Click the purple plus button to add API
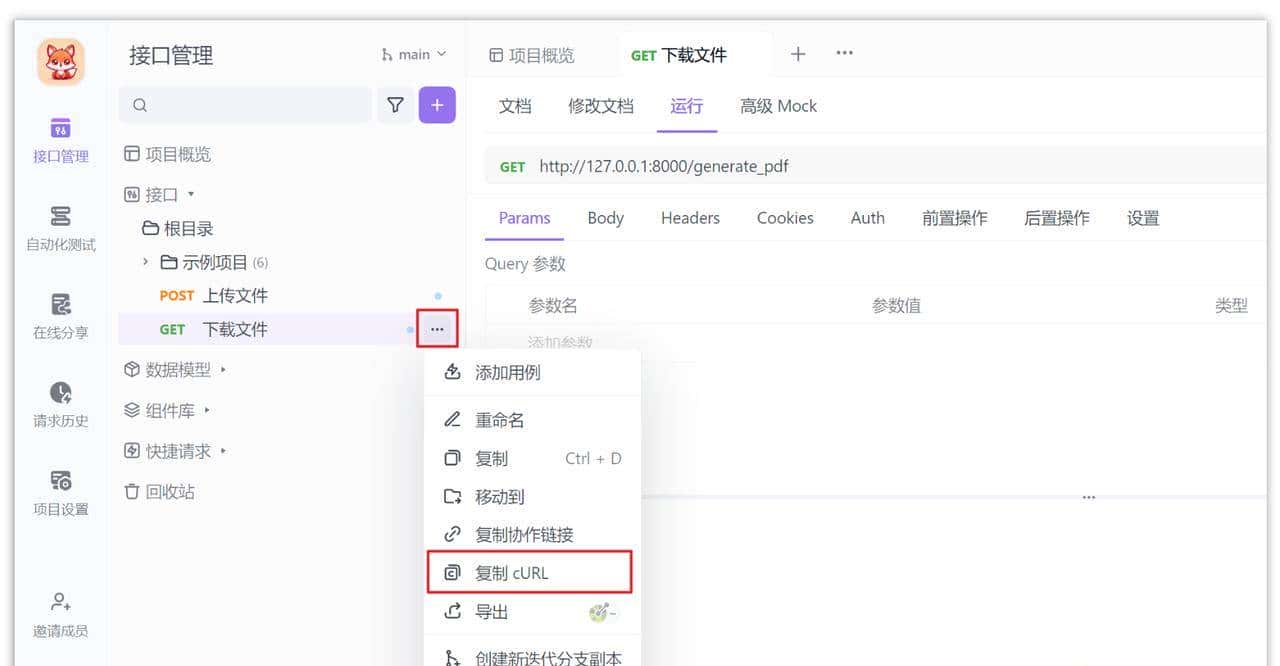This screenshot has width=1280, height=666. [437, 104]
